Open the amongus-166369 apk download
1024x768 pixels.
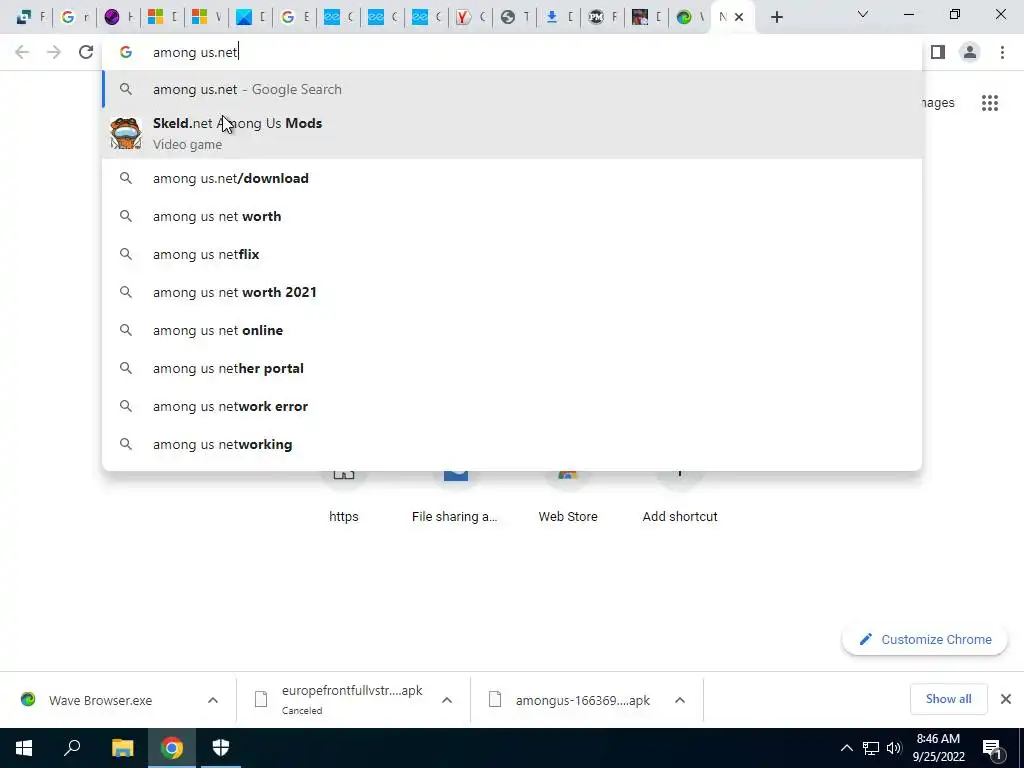coord(571,700)
